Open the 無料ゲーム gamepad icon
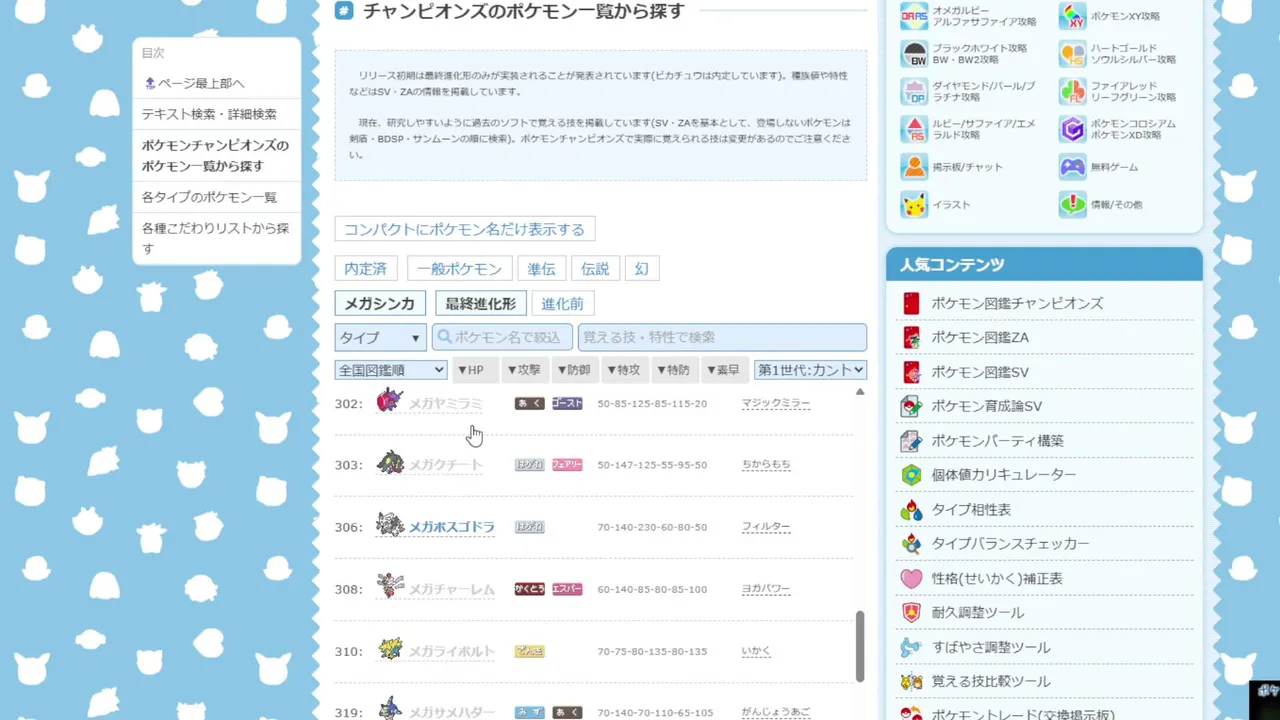The image size is (1280, 720). pos(1073,167)
